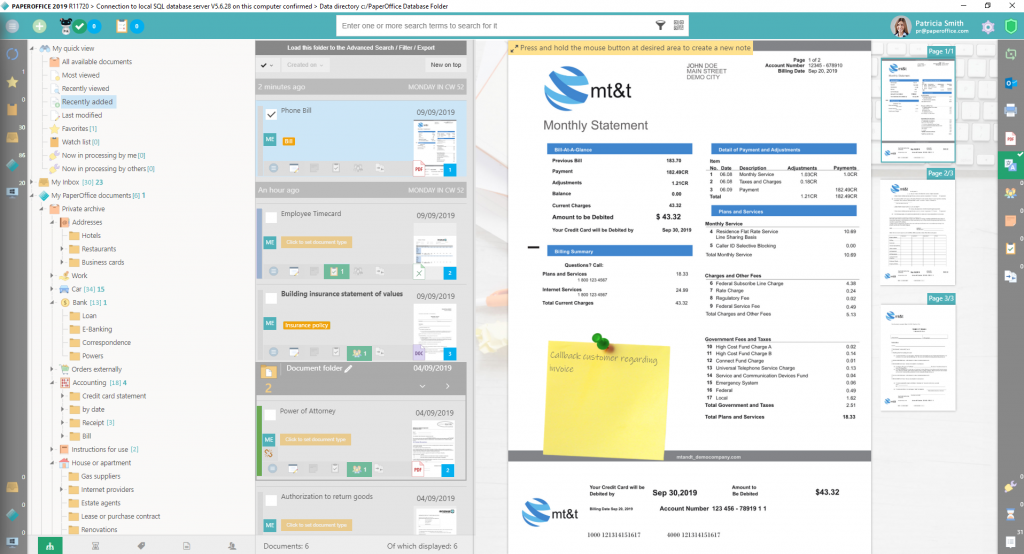Click the wrench processing icon in right sidebar
The width and height of the screenshot is (1024, 554).
point(1010,486)
